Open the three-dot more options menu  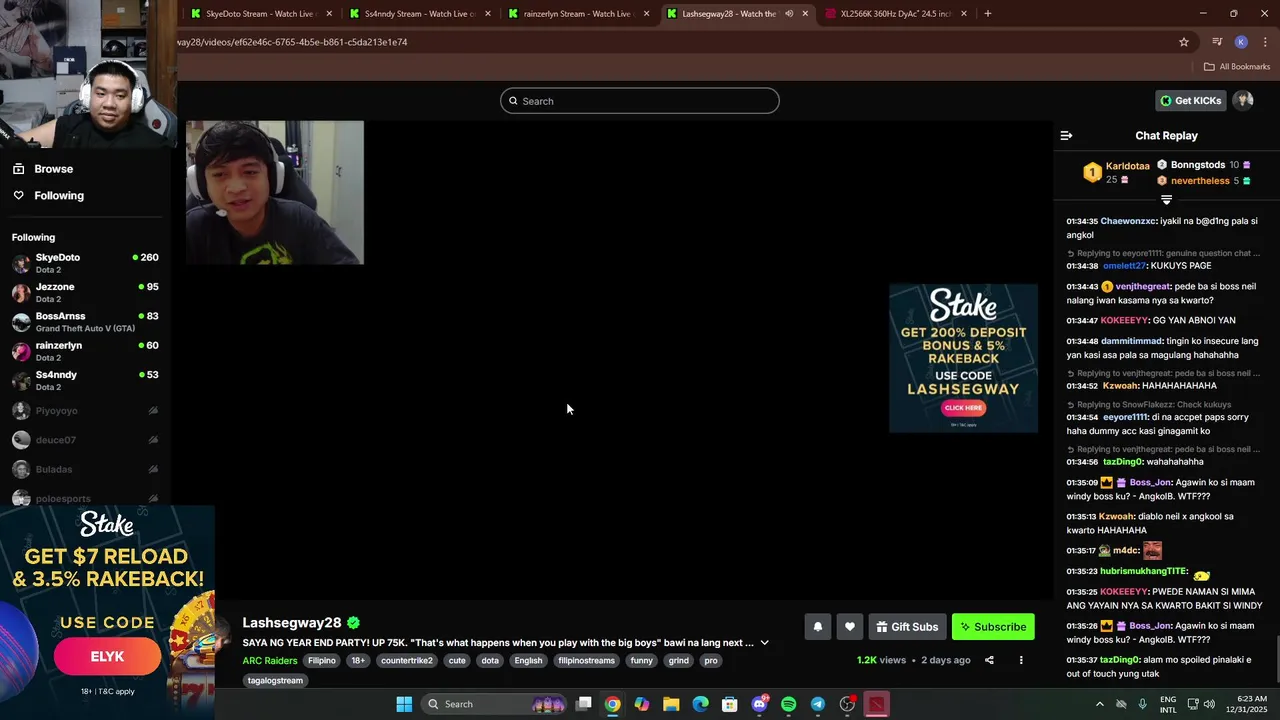tap(1021, 660)
